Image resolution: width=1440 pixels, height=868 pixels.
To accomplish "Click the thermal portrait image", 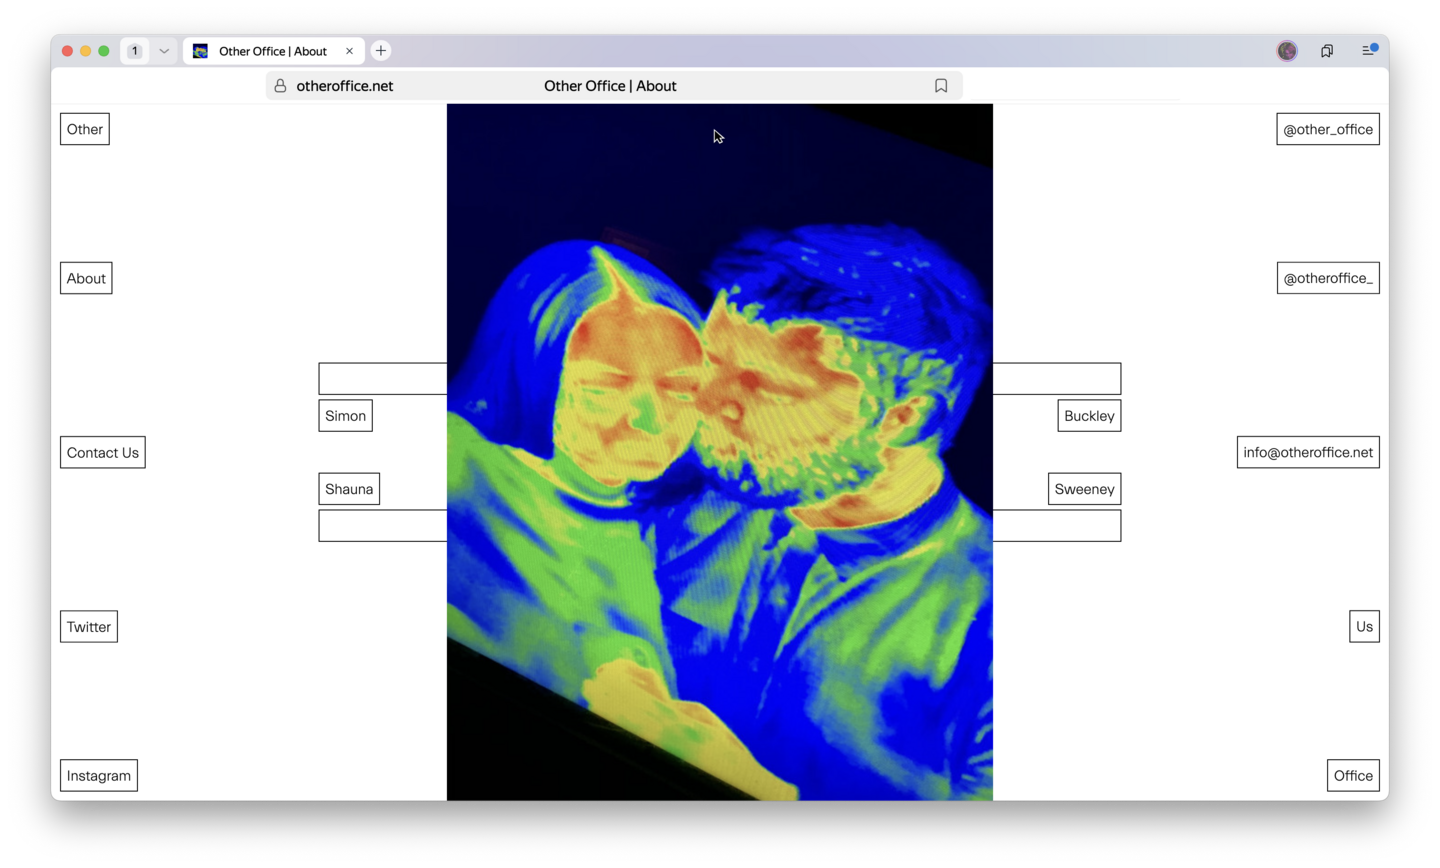I will pyautogui.click(x=719, y=450).
